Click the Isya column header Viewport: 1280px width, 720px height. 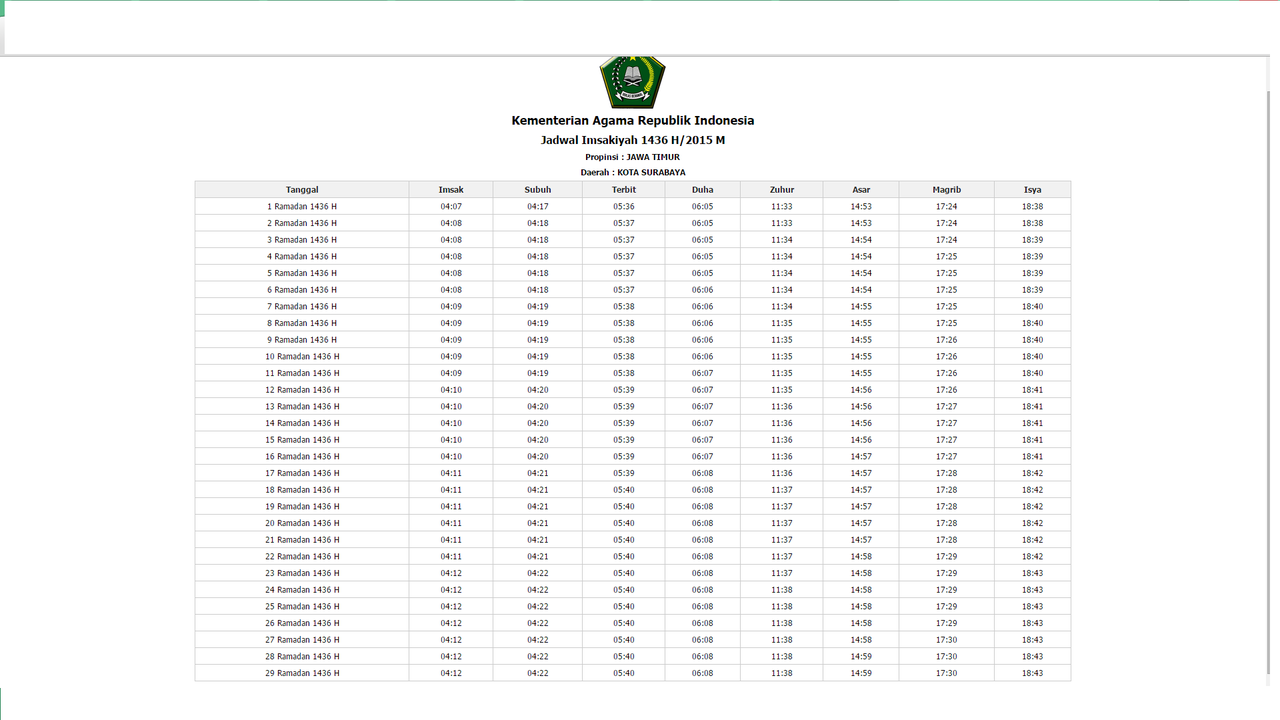(x=1033, y=190)
